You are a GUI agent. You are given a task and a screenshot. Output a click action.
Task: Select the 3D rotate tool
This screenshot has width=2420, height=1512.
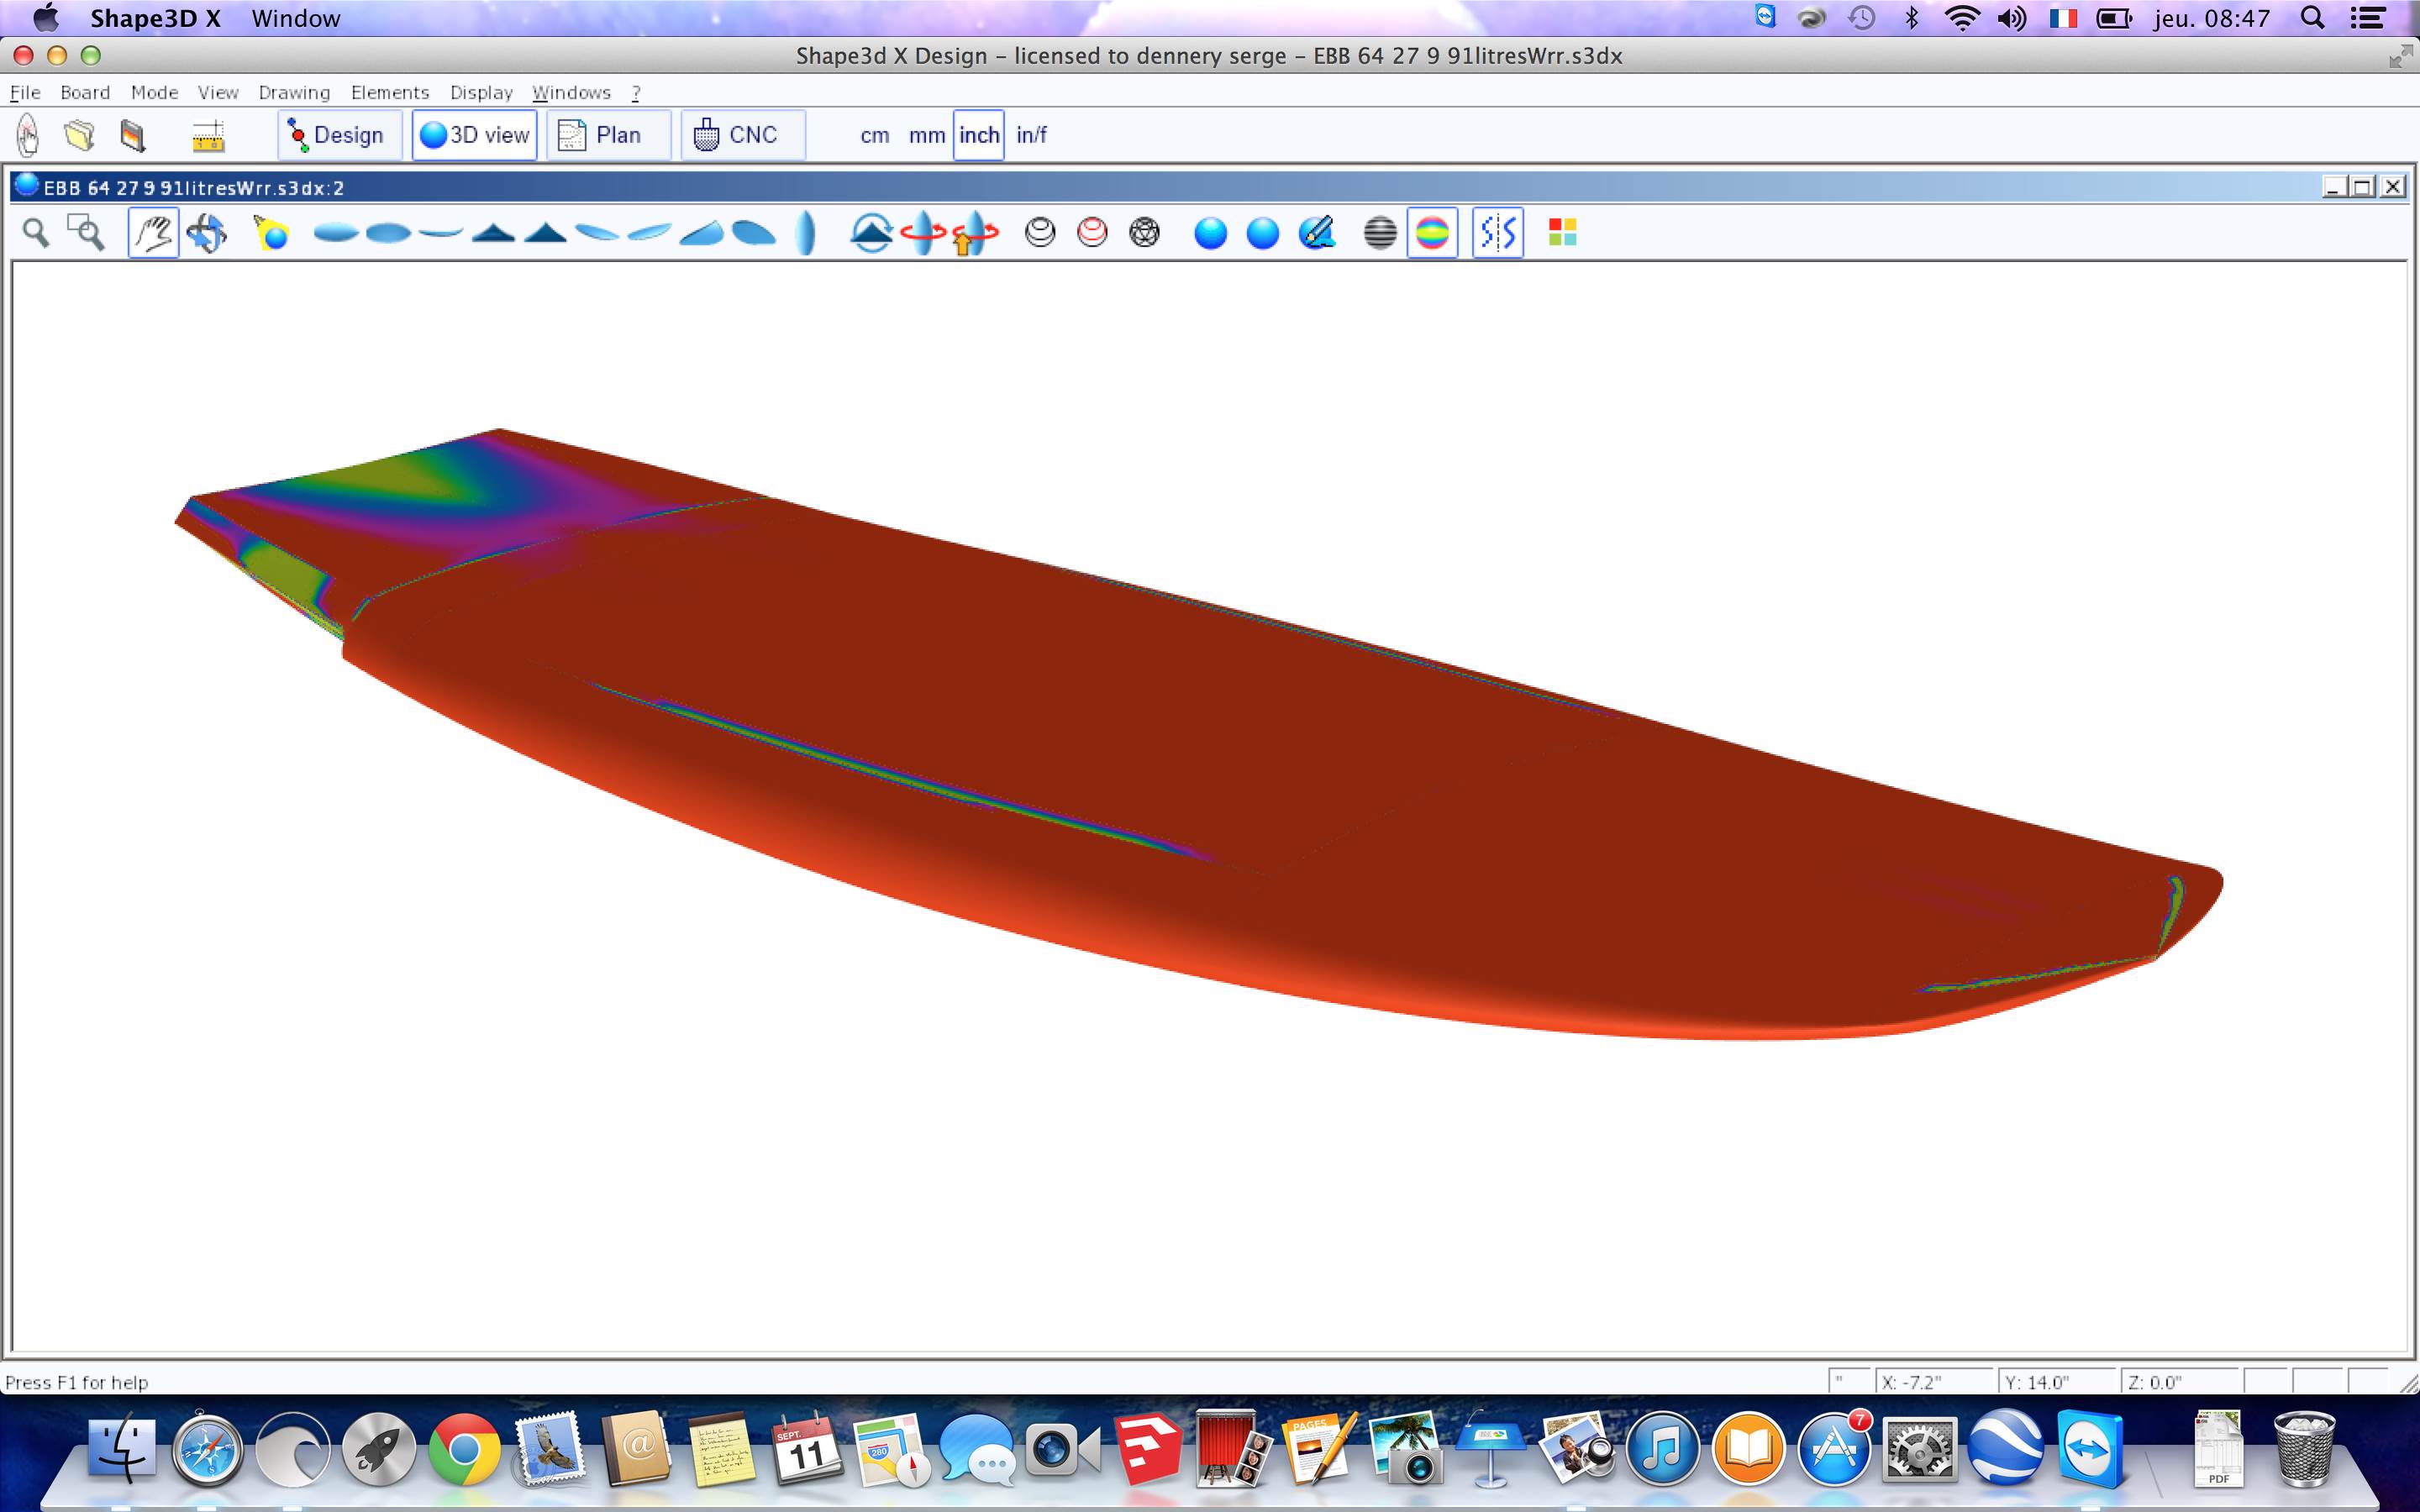click(x=206, y=233)
